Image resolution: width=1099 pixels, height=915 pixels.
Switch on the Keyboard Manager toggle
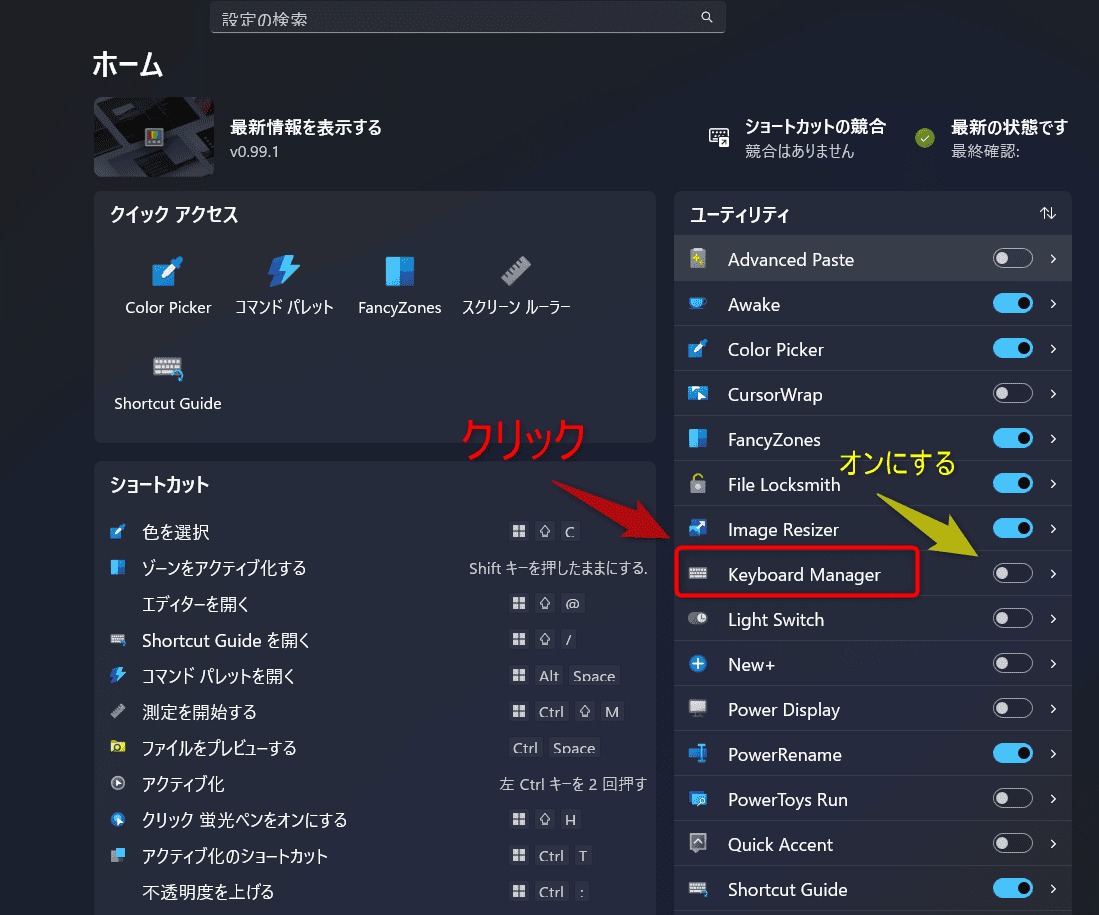coord(1012,573)
